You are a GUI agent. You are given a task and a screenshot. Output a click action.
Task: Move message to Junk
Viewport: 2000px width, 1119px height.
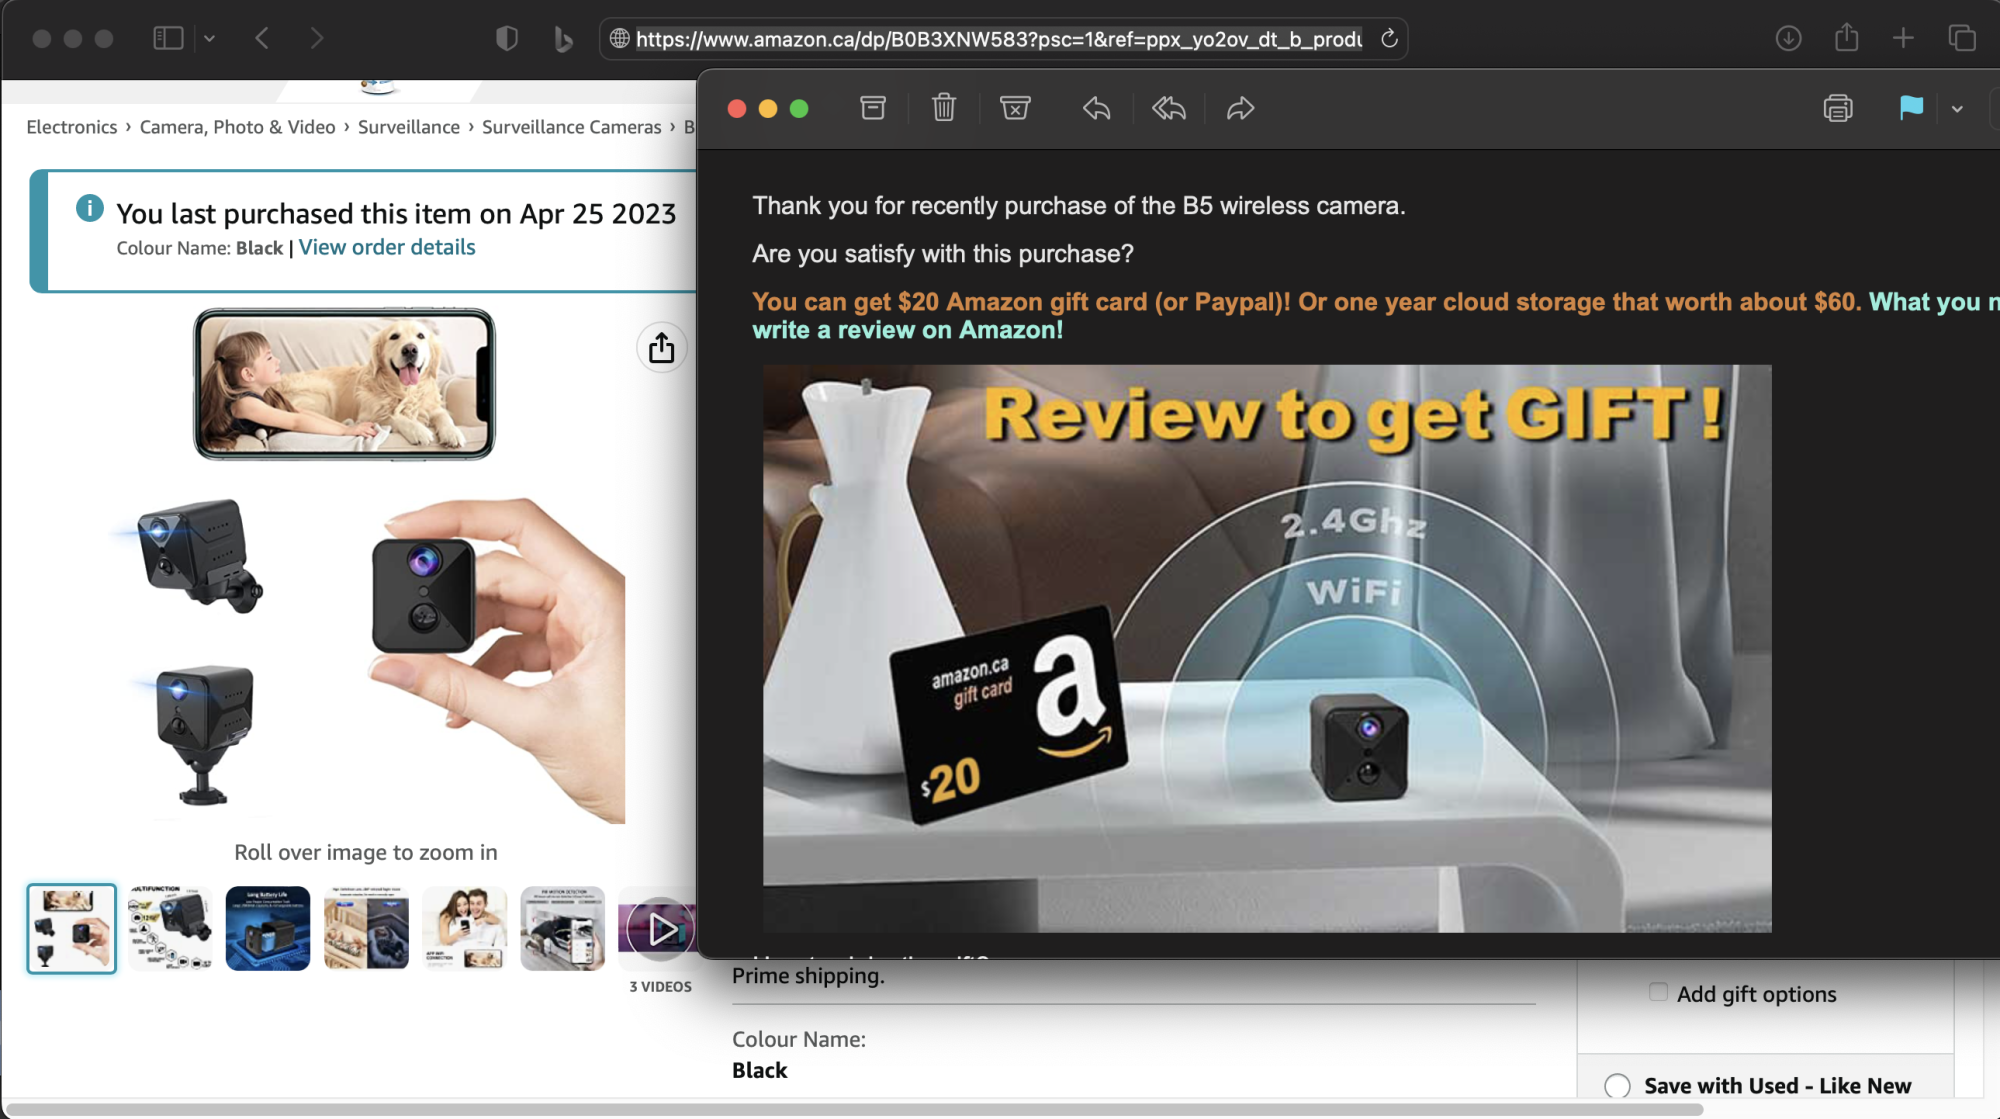click(x=1015, y=108)
